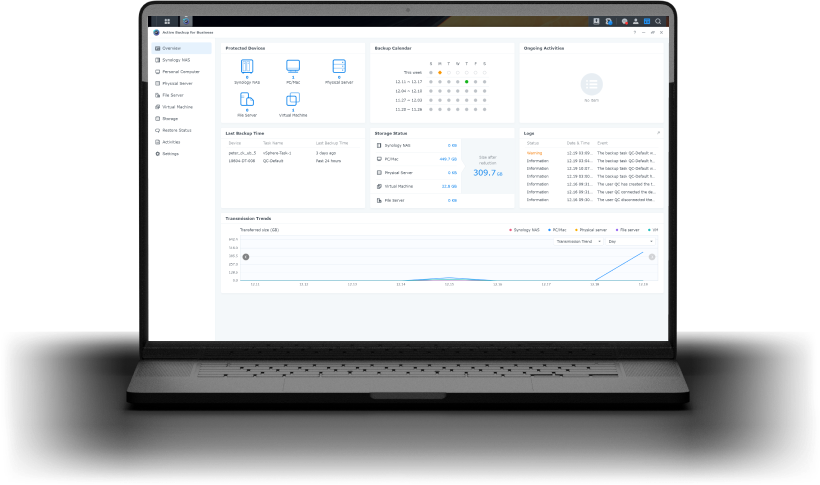The height and width of the screenshot is (485, 820).
Task: Toggle the Synology NAS legend in Transmission Trends
Action: [527, 229]
